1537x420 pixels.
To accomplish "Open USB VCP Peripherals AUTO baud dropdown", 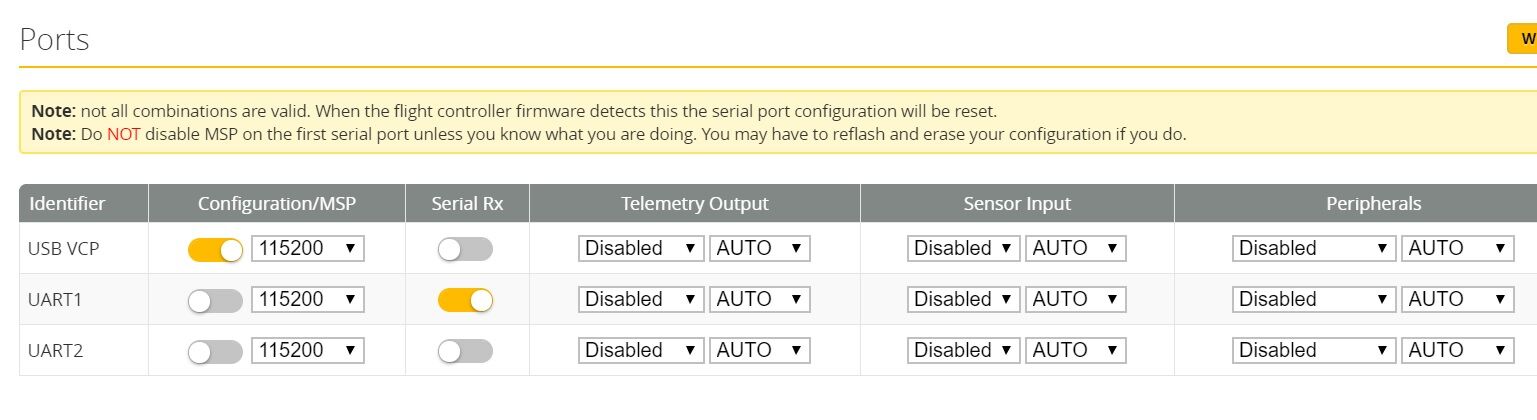I will 1458,249.
